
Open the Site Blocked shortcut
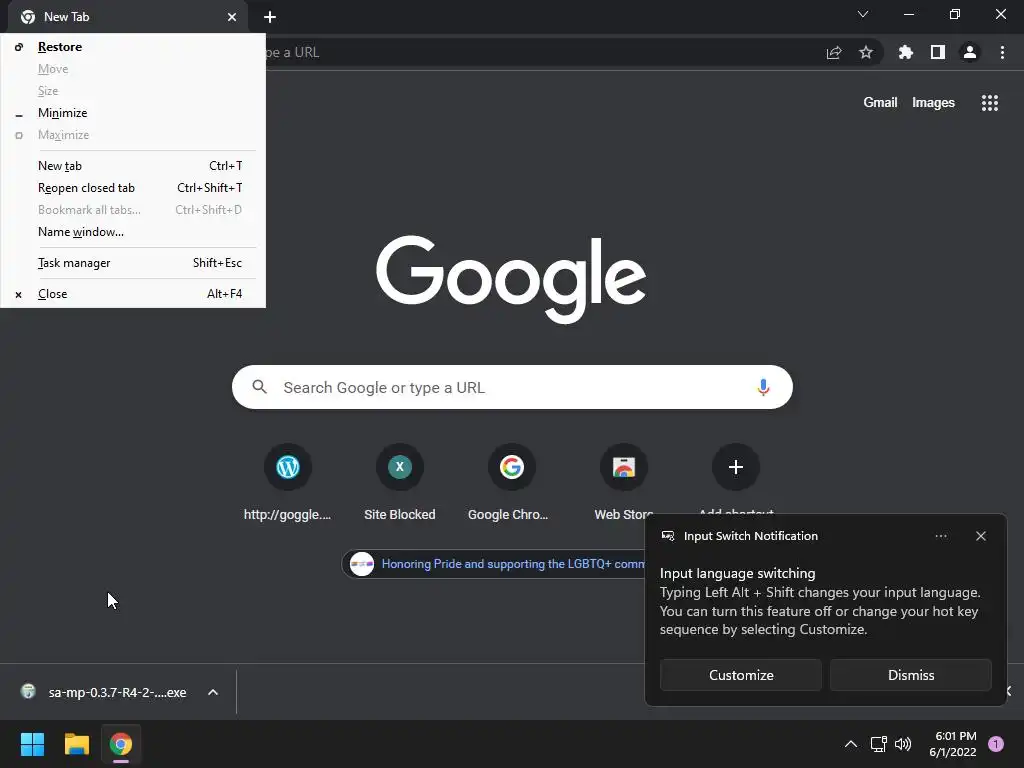(400, 483)
